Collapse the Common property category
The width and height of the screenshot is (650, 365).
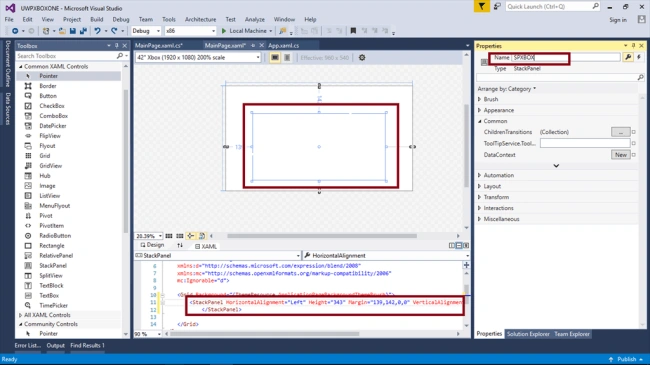point(480,121)
